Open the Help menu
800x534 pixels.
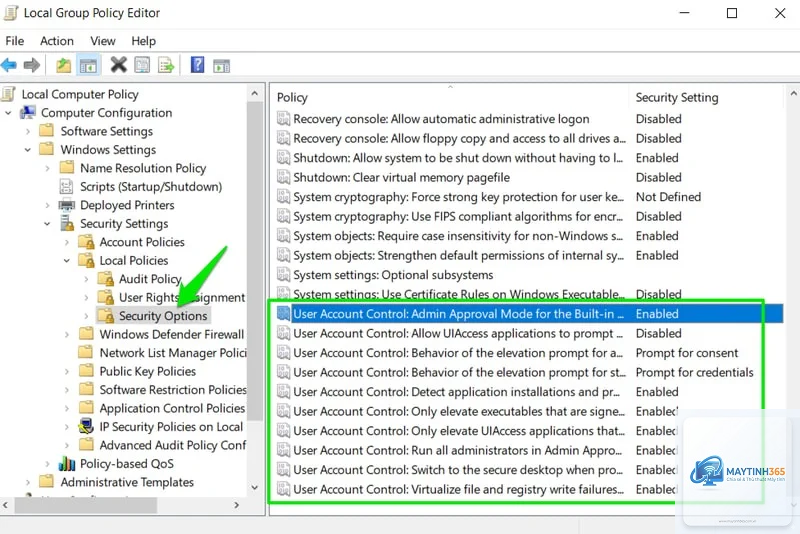coord(143,41)
